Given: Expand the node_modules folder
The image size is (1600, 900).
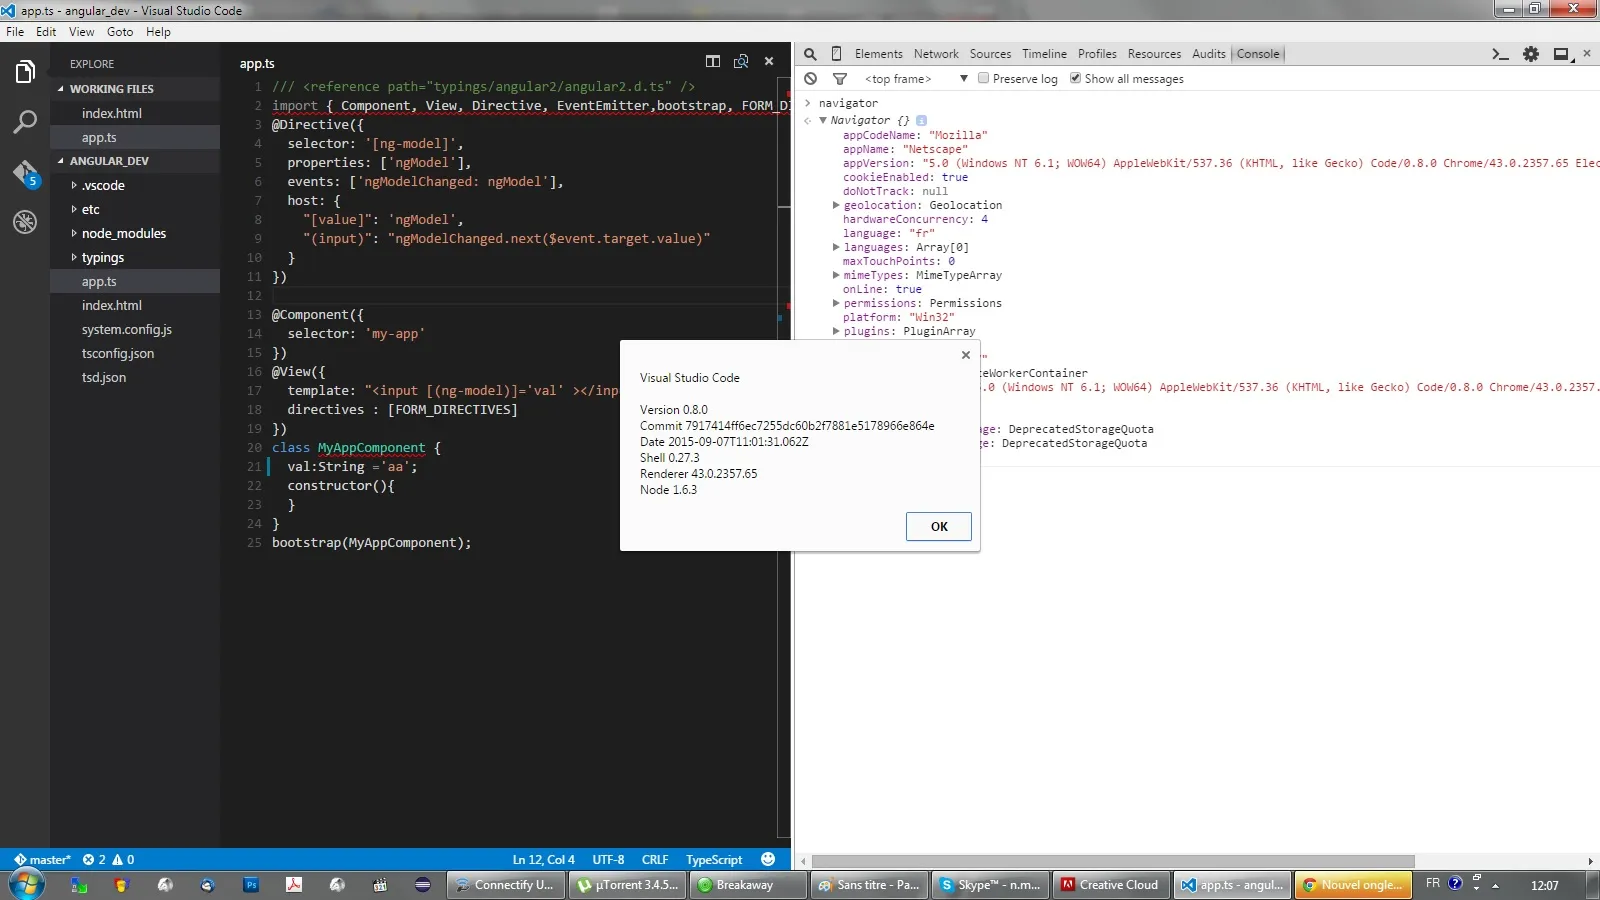Looking at the screenshot, I should coord(74,233).
